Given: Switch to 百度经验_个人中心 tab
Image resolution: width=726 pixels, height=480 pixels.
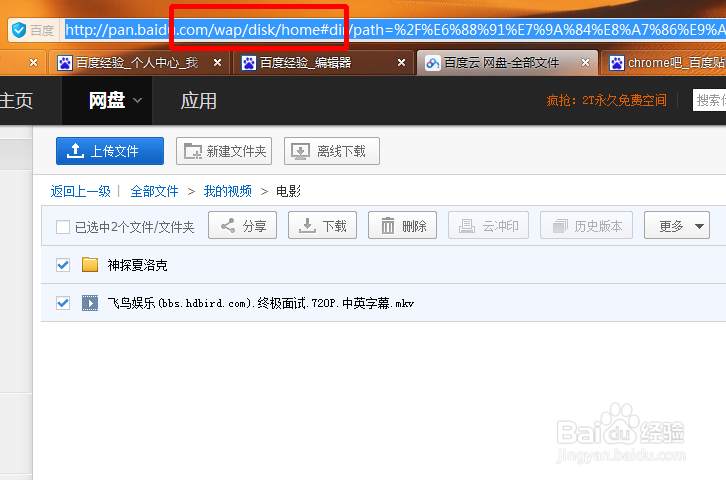Looking at the screenshot, I should click(x=137, y=62).
